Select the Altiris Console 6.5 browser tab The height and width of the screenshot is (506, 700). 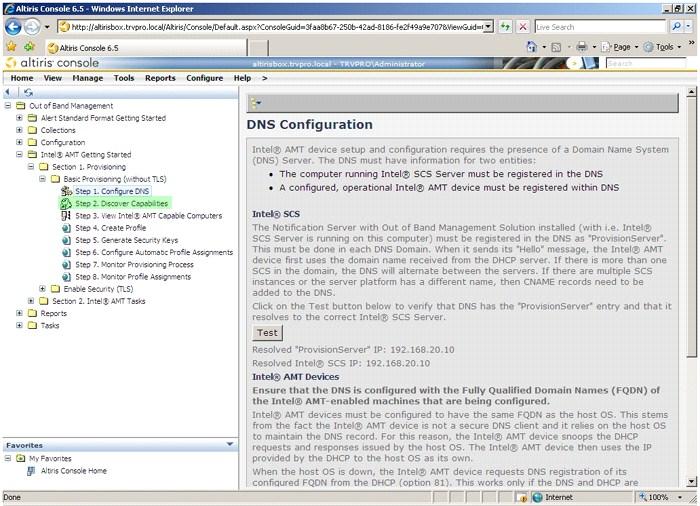(146, 47)
